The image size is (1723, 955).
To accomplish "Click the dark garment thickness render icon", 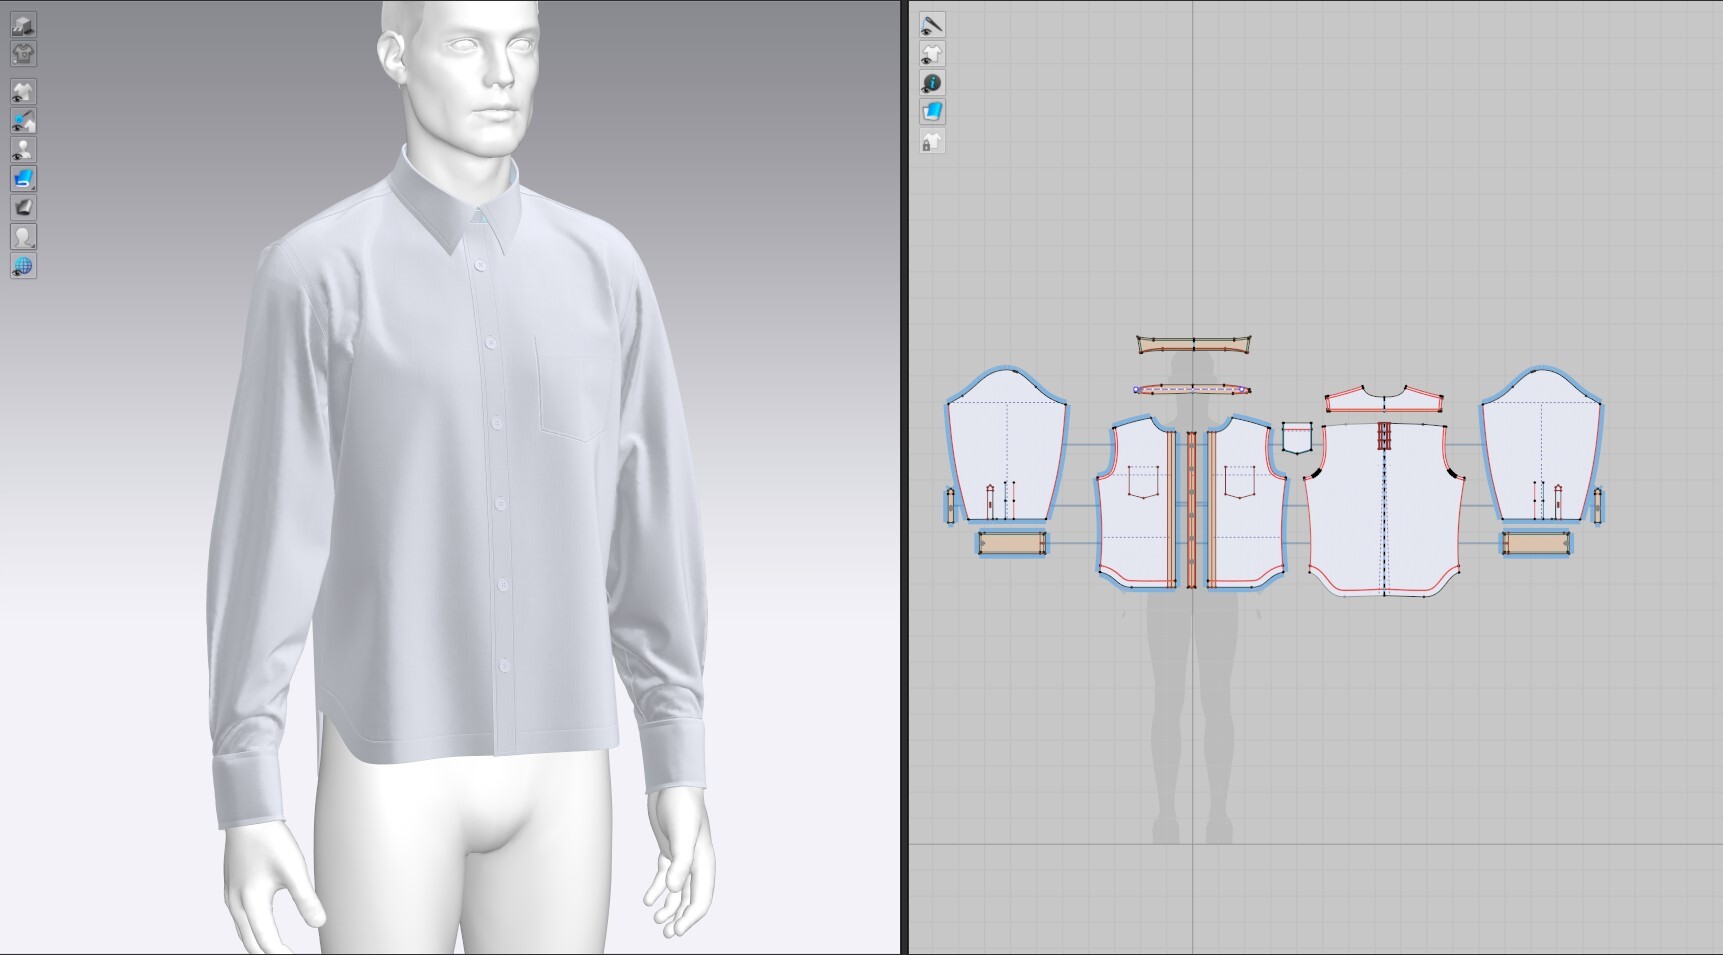I will pos(23,208).
